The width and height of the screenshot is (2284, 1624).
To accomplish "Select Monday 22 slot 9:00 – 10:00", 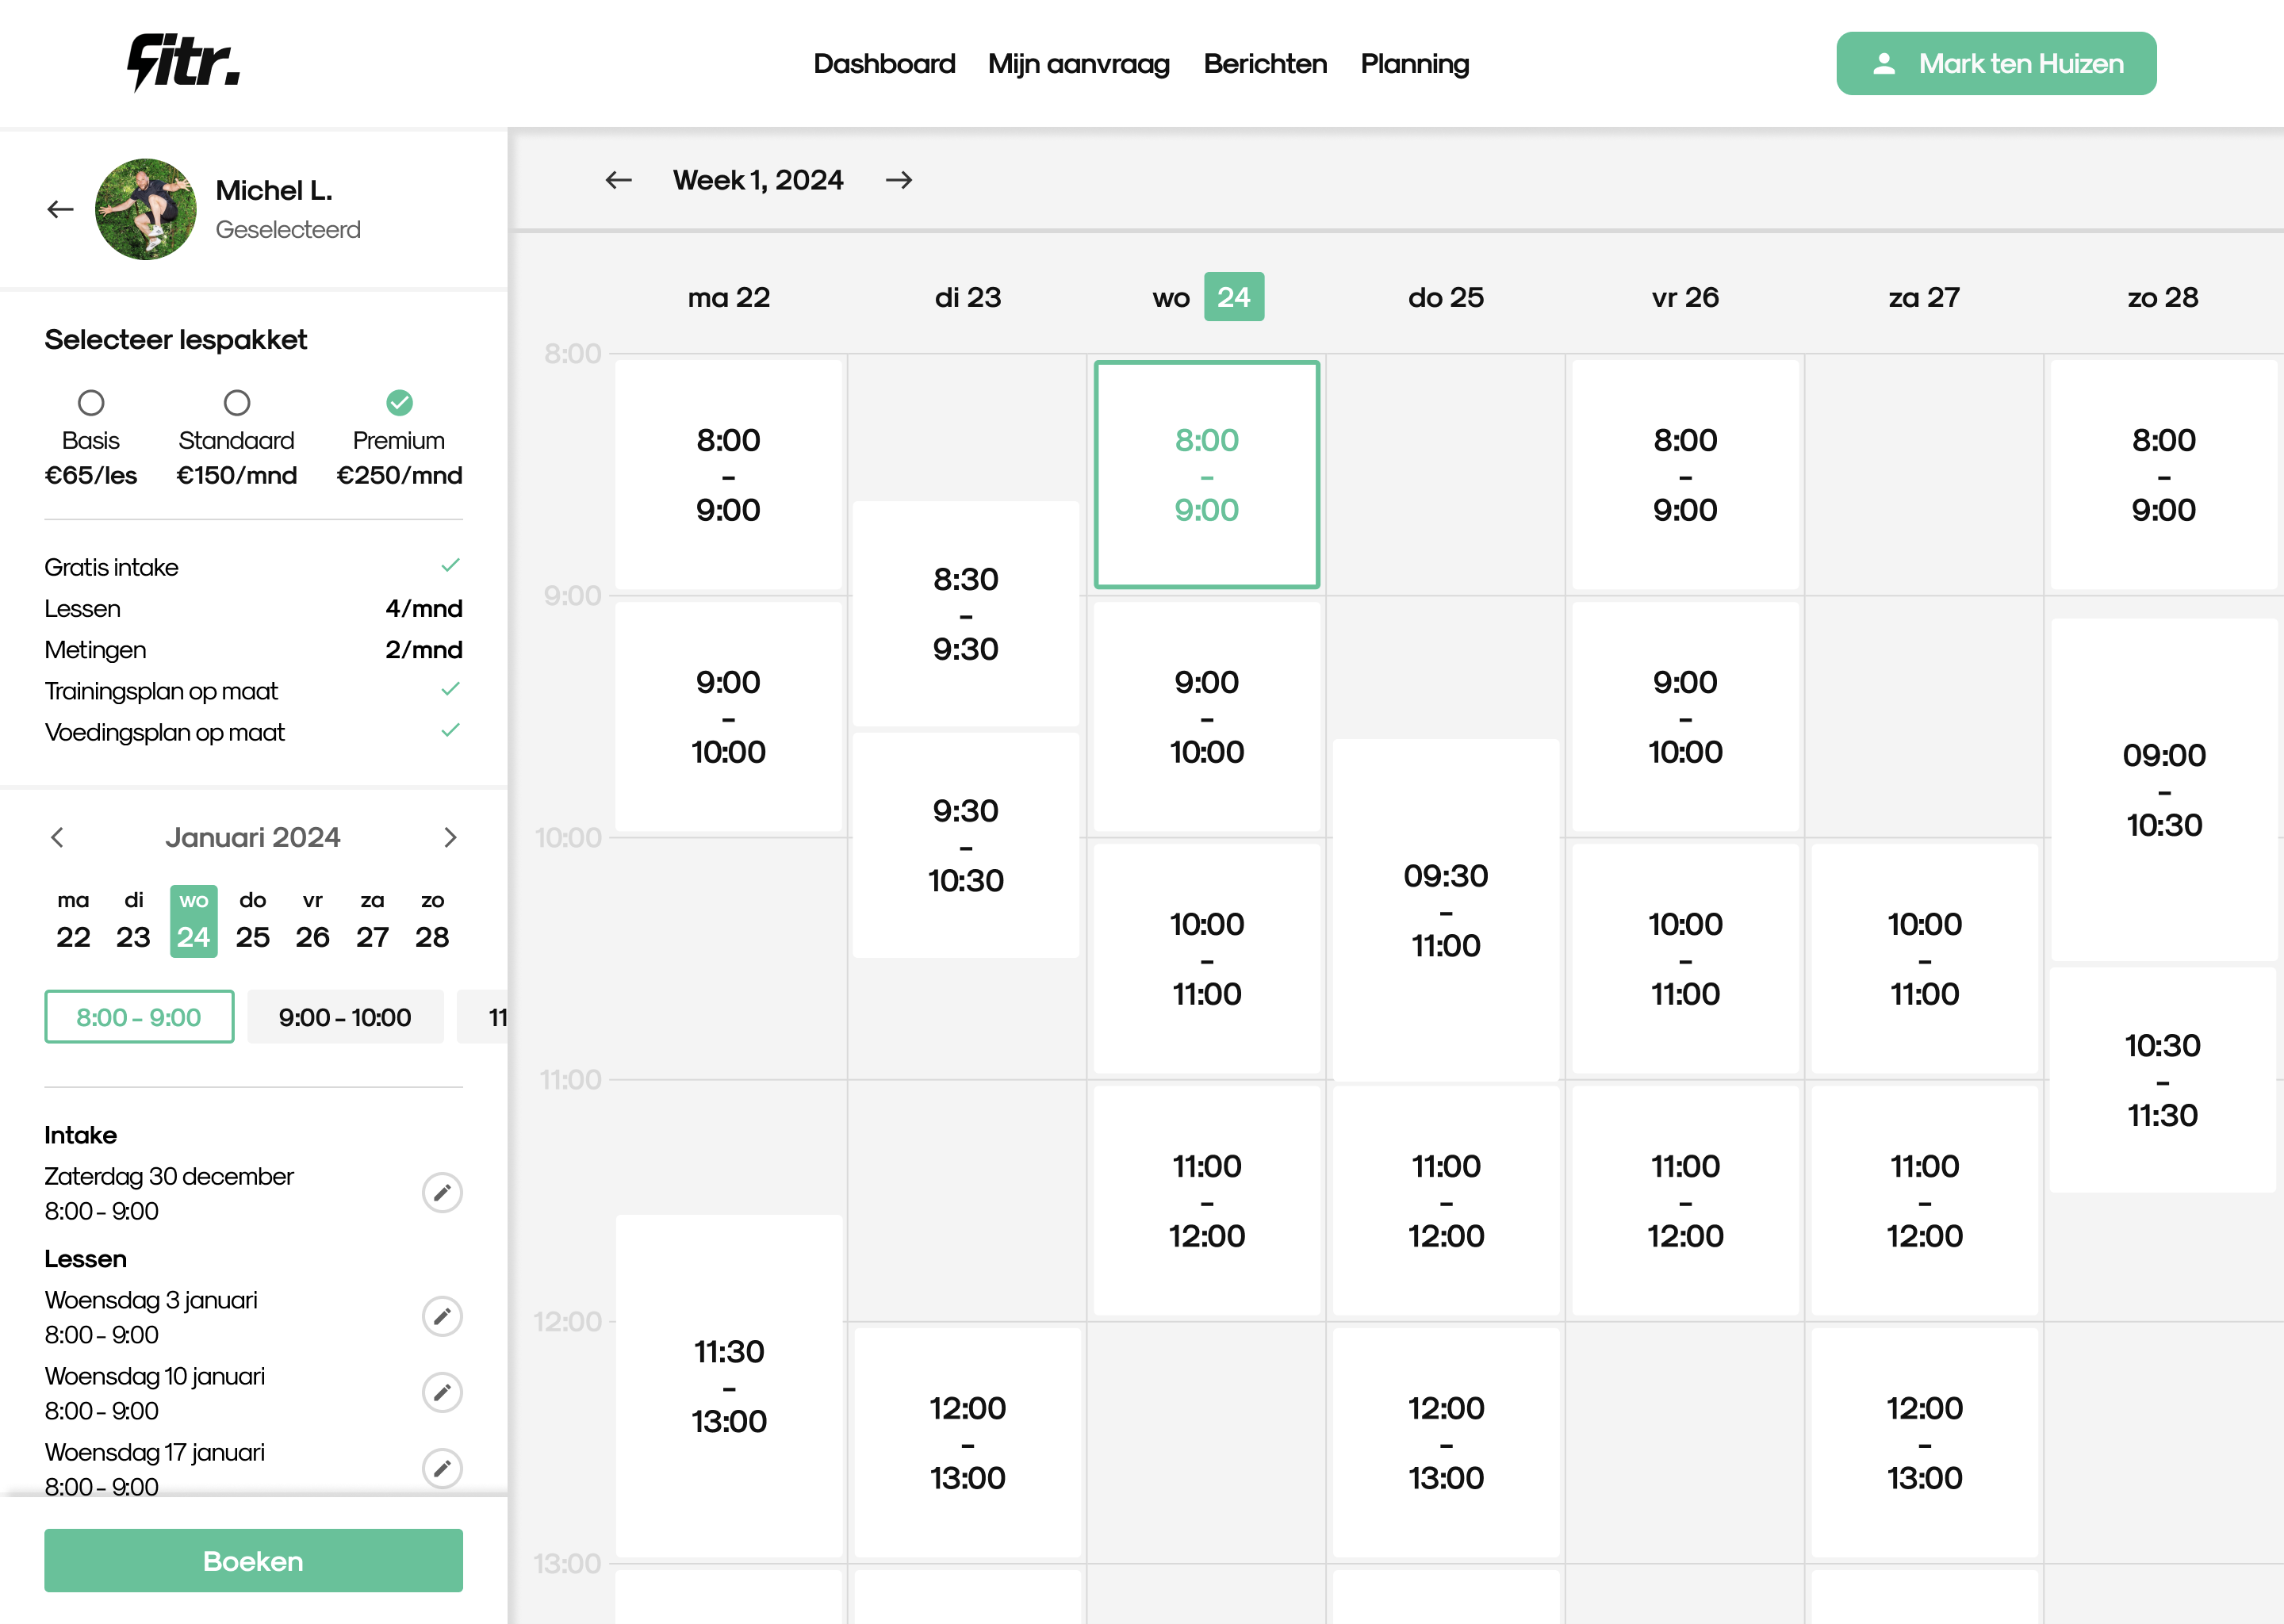I will coord(728,717).
